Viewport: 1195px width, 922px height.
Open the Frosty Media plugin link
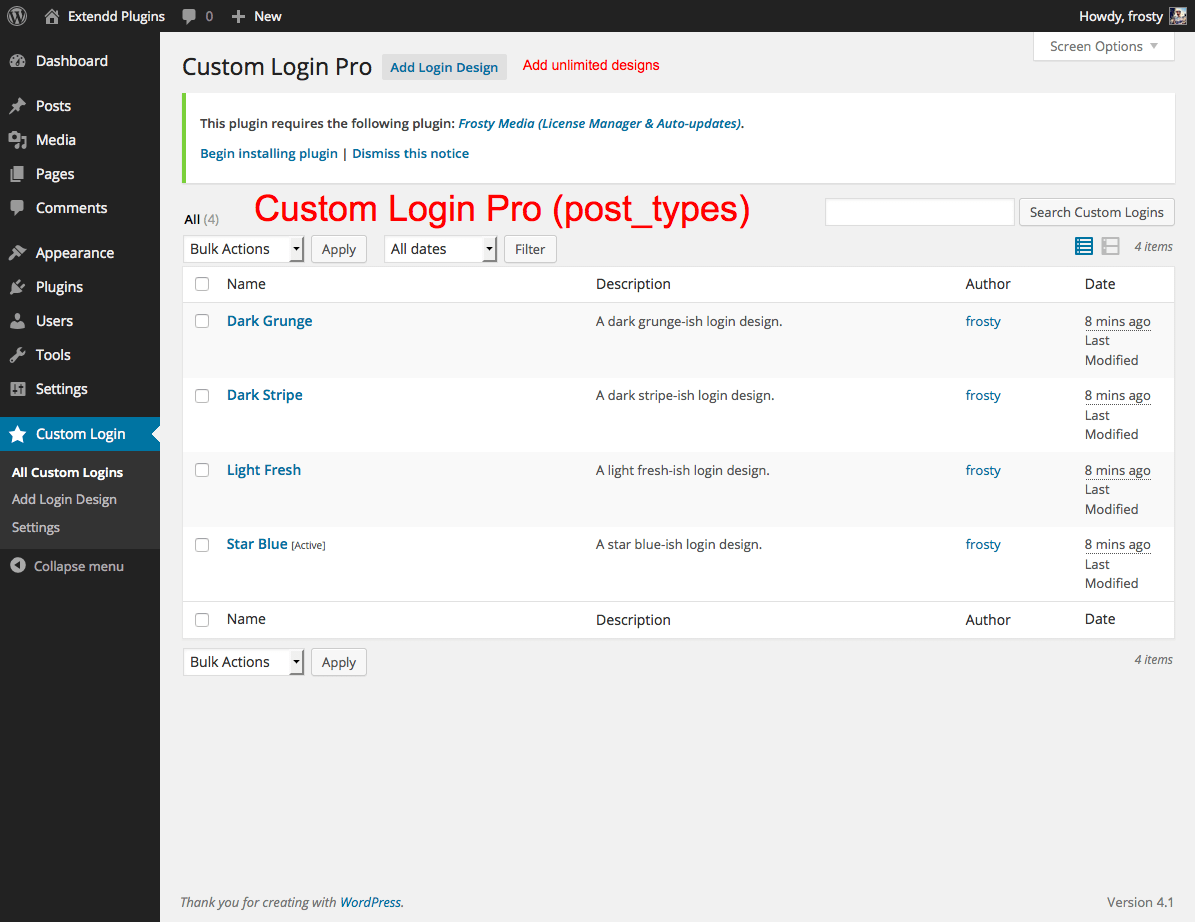(x=600, y=123)
